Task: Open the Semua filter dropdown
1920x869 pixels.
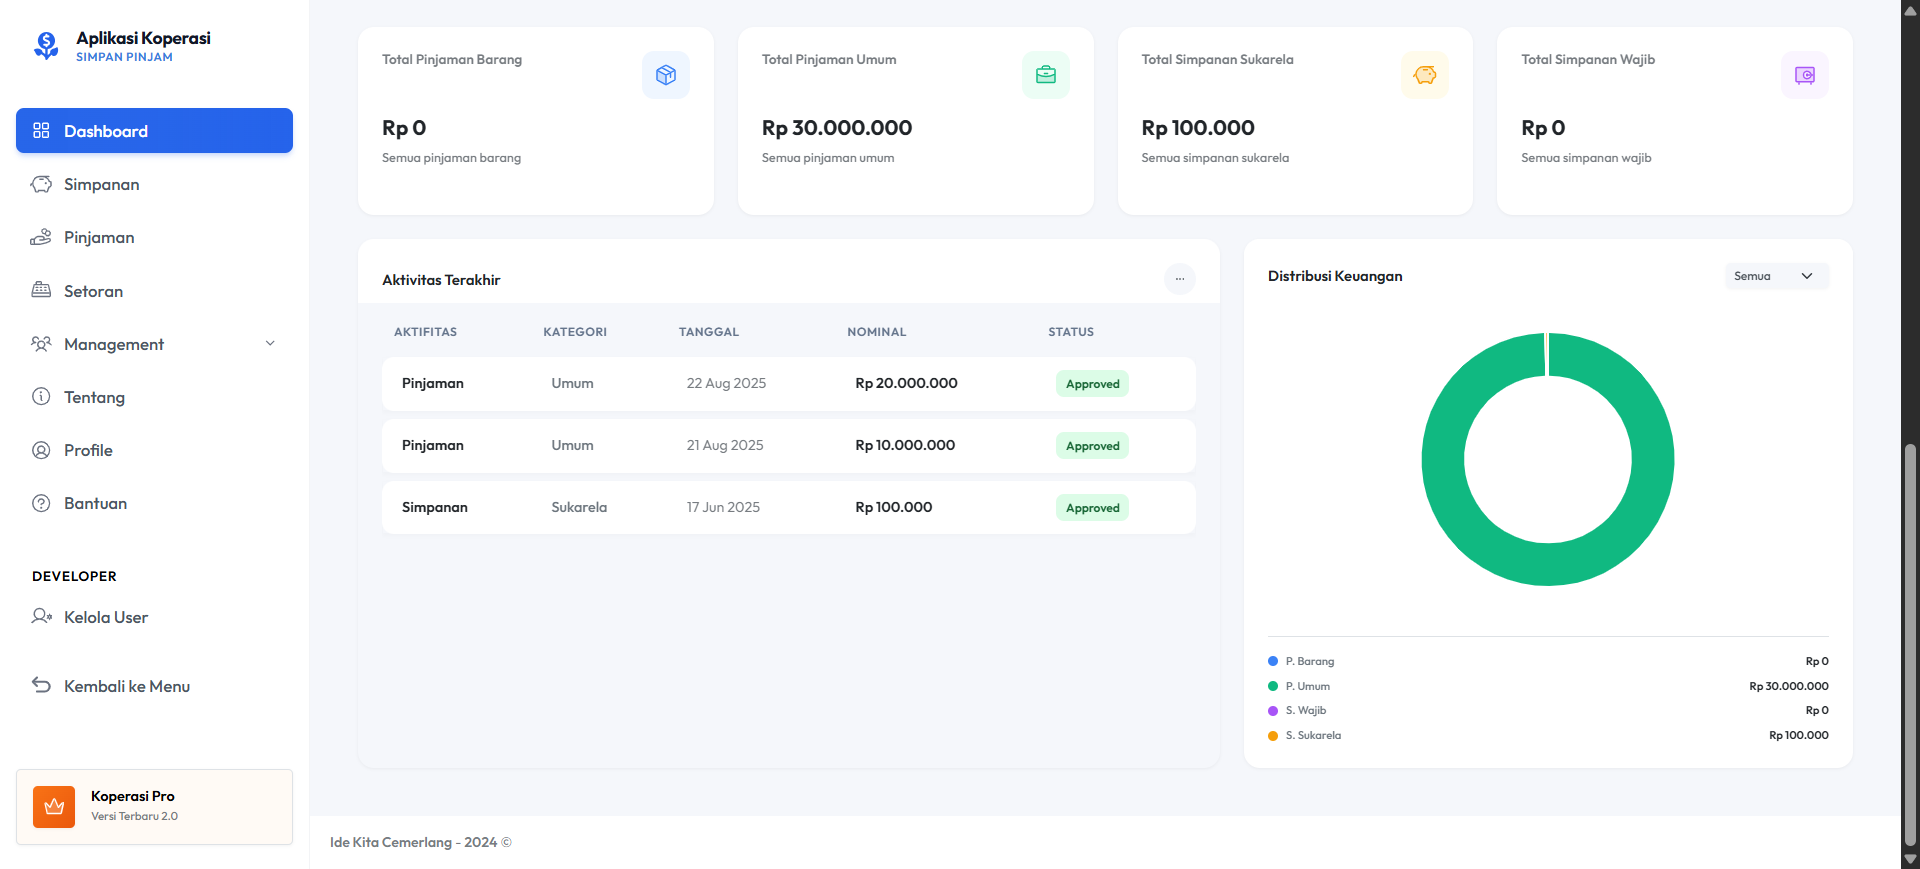Action: tap(1777, 276)
